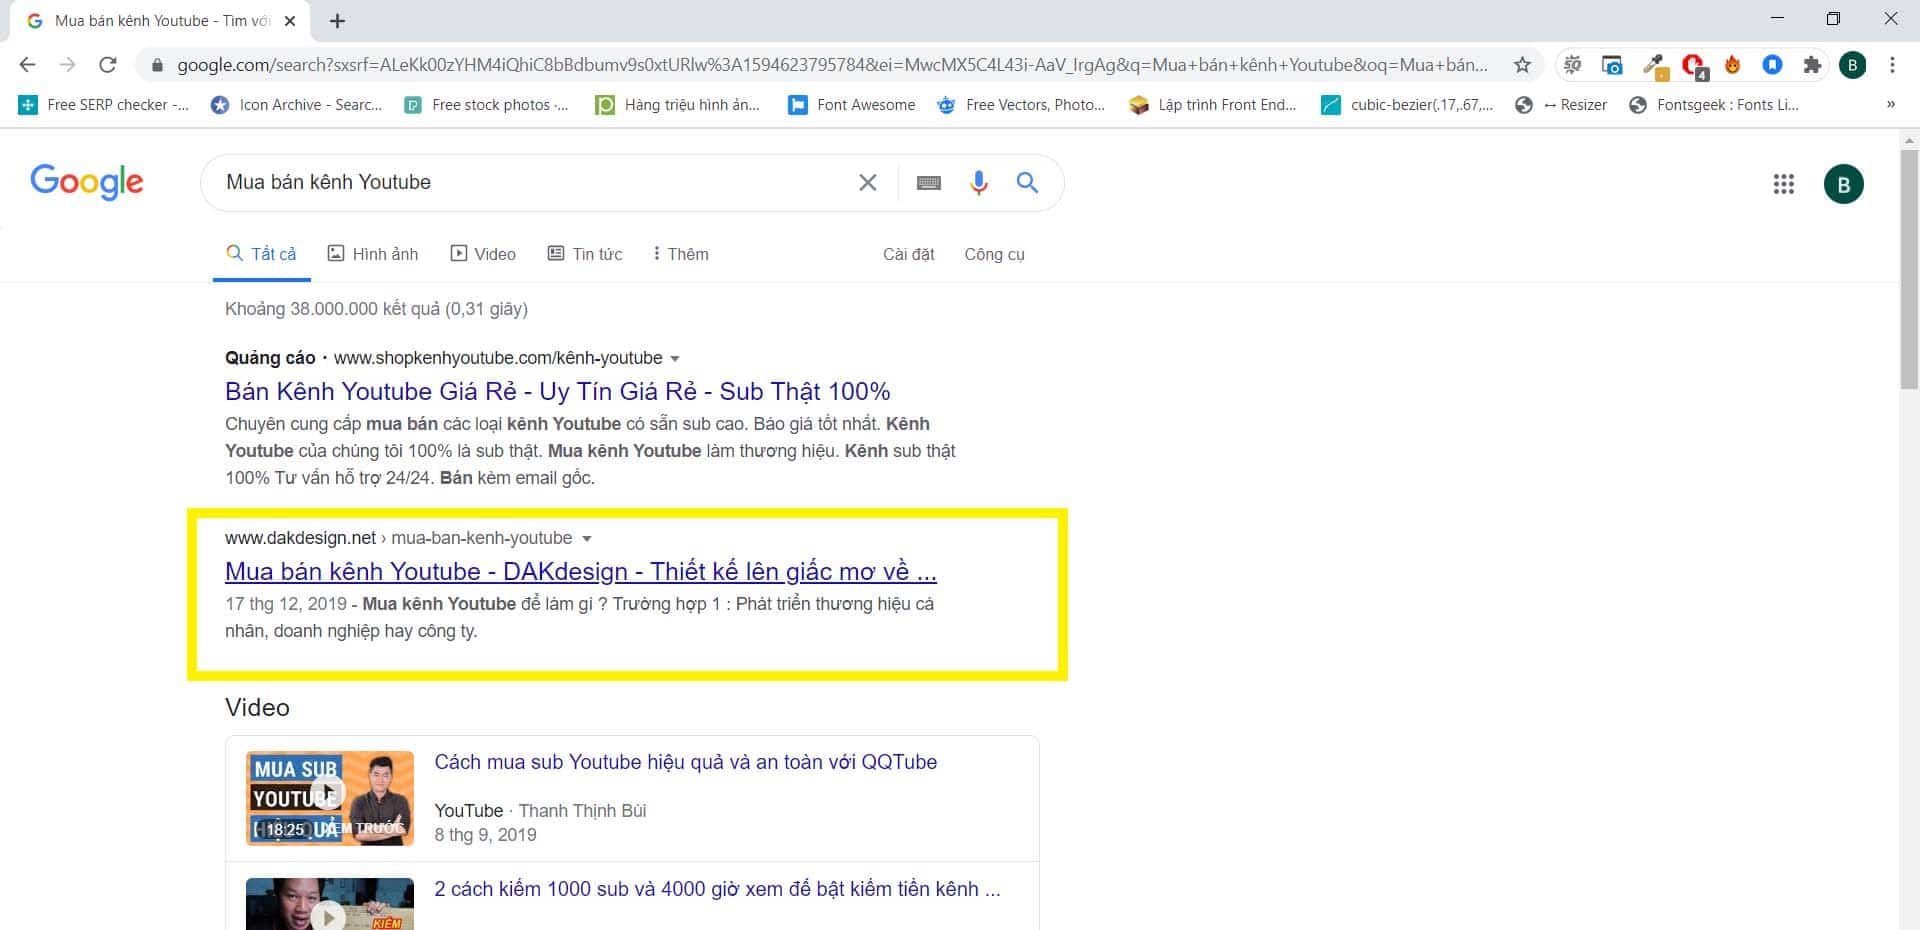The width and height of the screenshot is (1920, 930).
Task: Open a new browser tab
Action: point(337,21)
